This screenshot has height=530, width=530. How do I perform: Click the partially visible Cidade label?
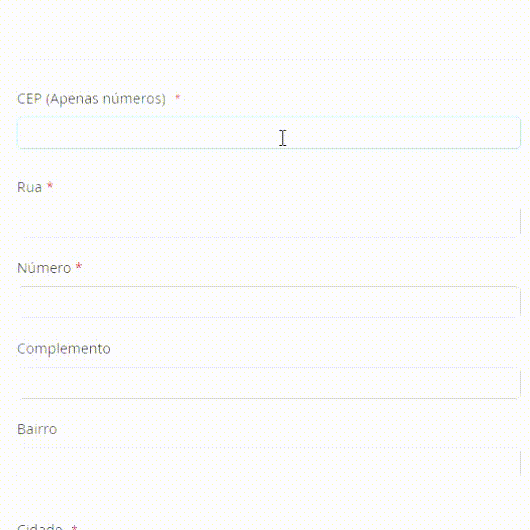pyautogui.click(x=40, y=527)
